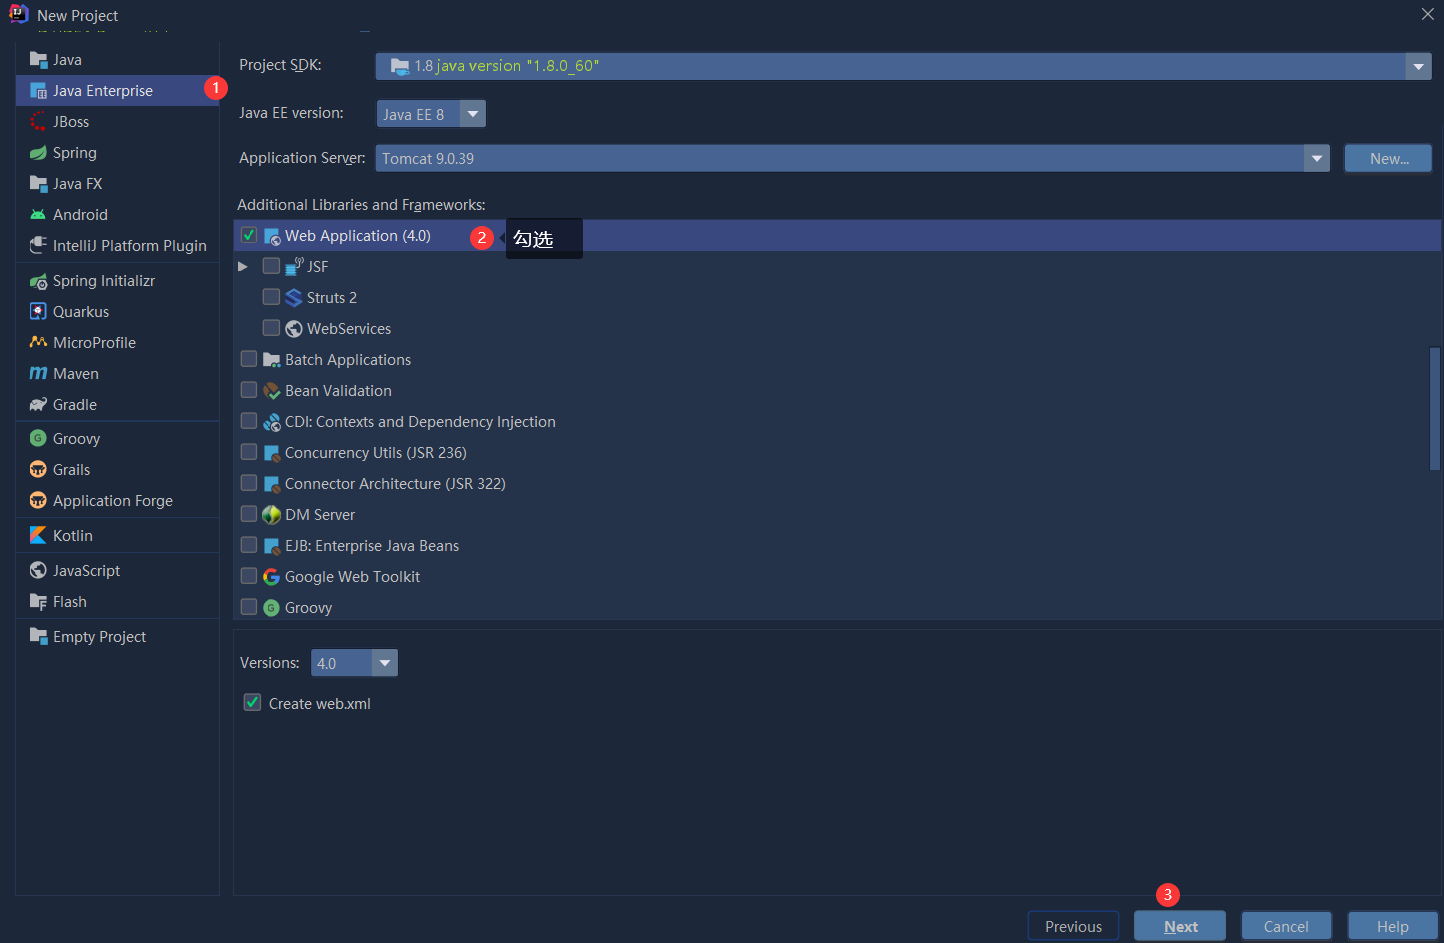This screenshot has height=943, width=1444.
Task: Select the Java project type icon
Action: pyautogui.click(x=38, y=60)
